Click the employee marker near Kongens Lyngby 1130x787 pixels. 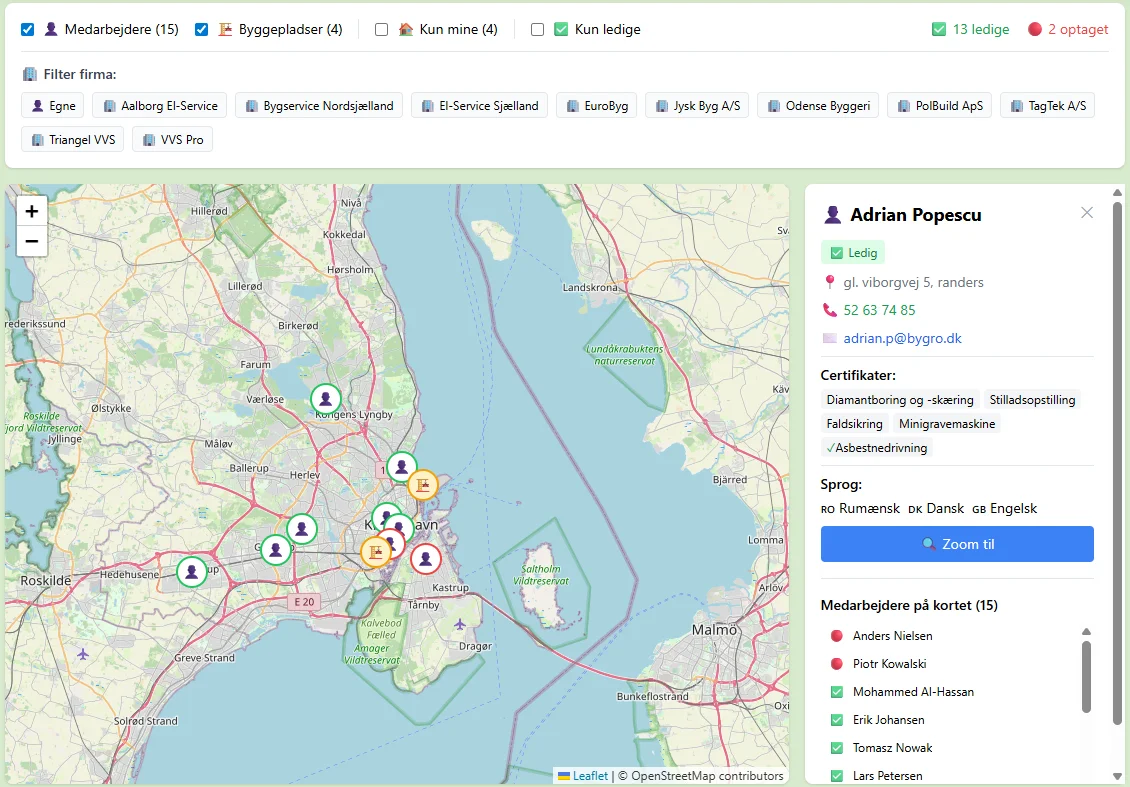coord(325,399)
